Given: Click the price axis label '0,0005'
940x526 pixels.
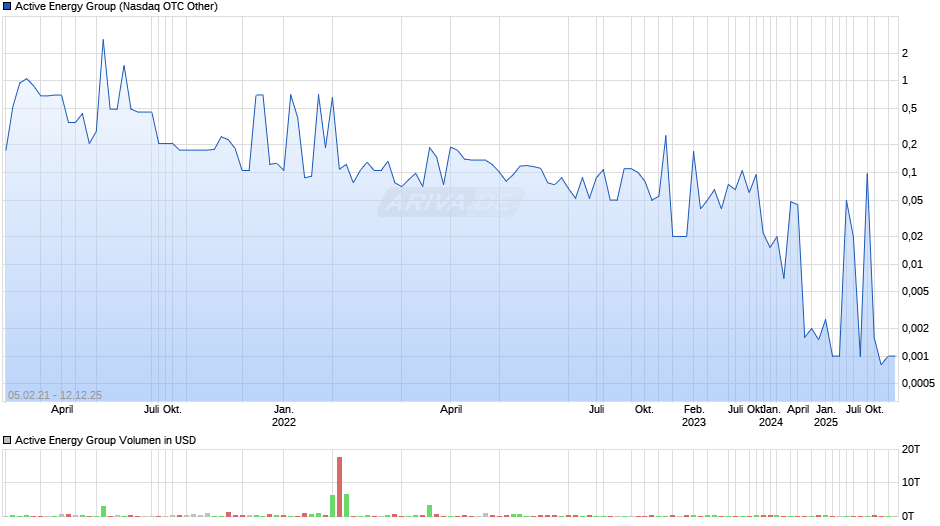Looking at the screenshot, I should 918,383.
